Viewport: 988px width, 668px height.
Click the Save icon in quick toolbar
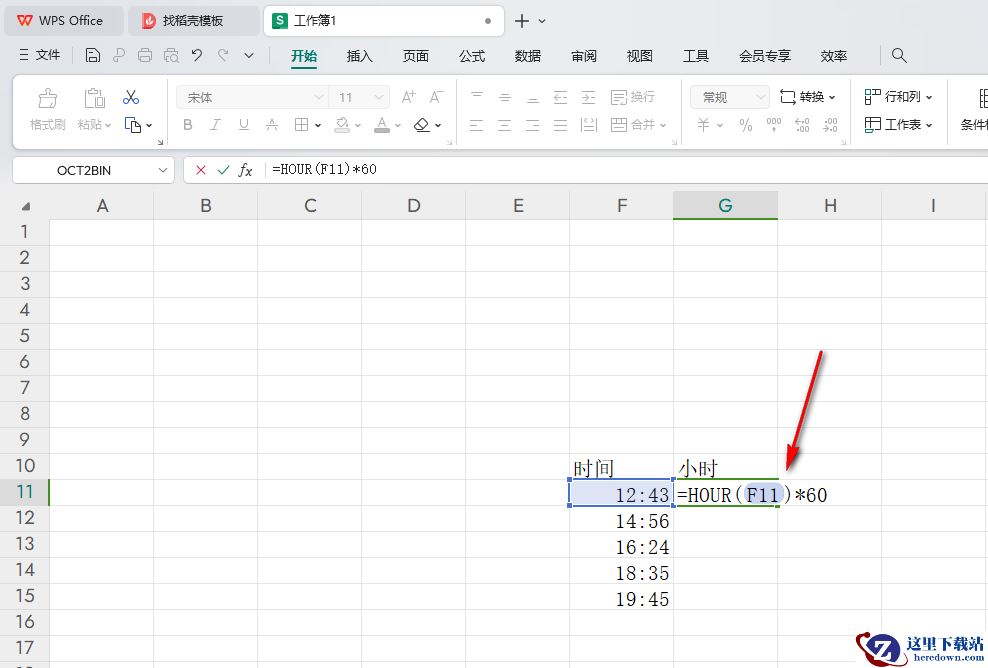coord(93,55)
